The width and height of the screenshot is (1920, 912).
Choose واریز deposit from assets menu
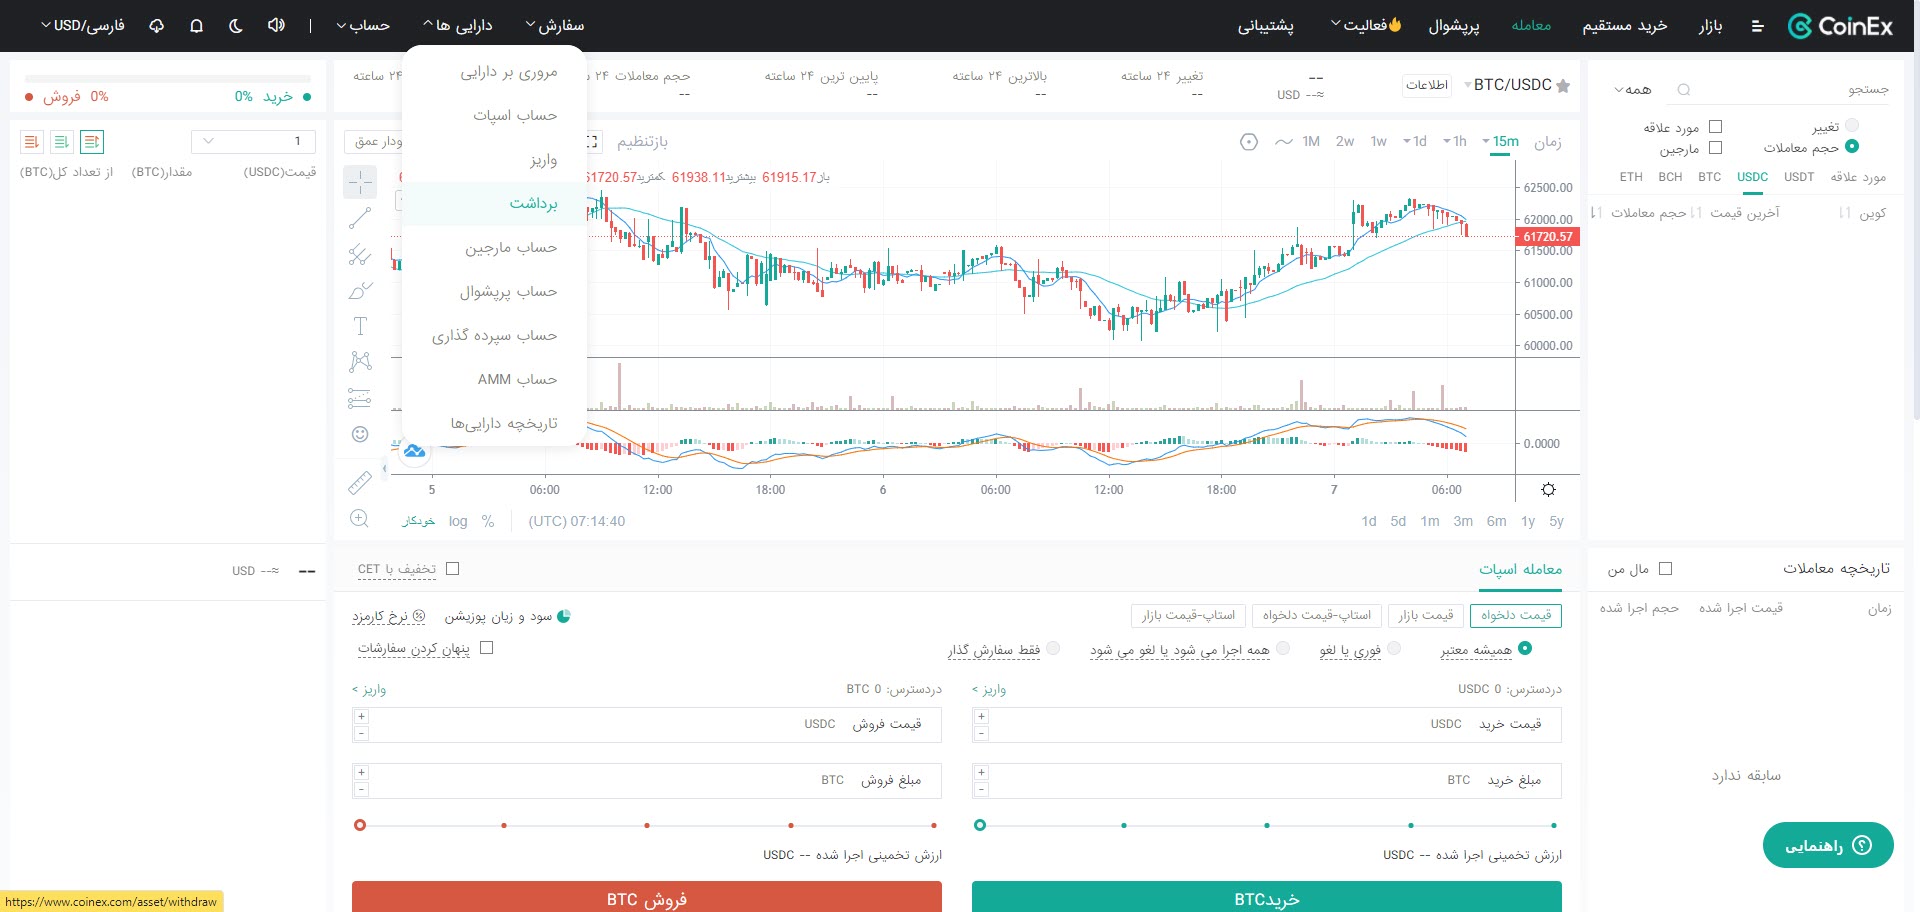click(x=494, y=160)
